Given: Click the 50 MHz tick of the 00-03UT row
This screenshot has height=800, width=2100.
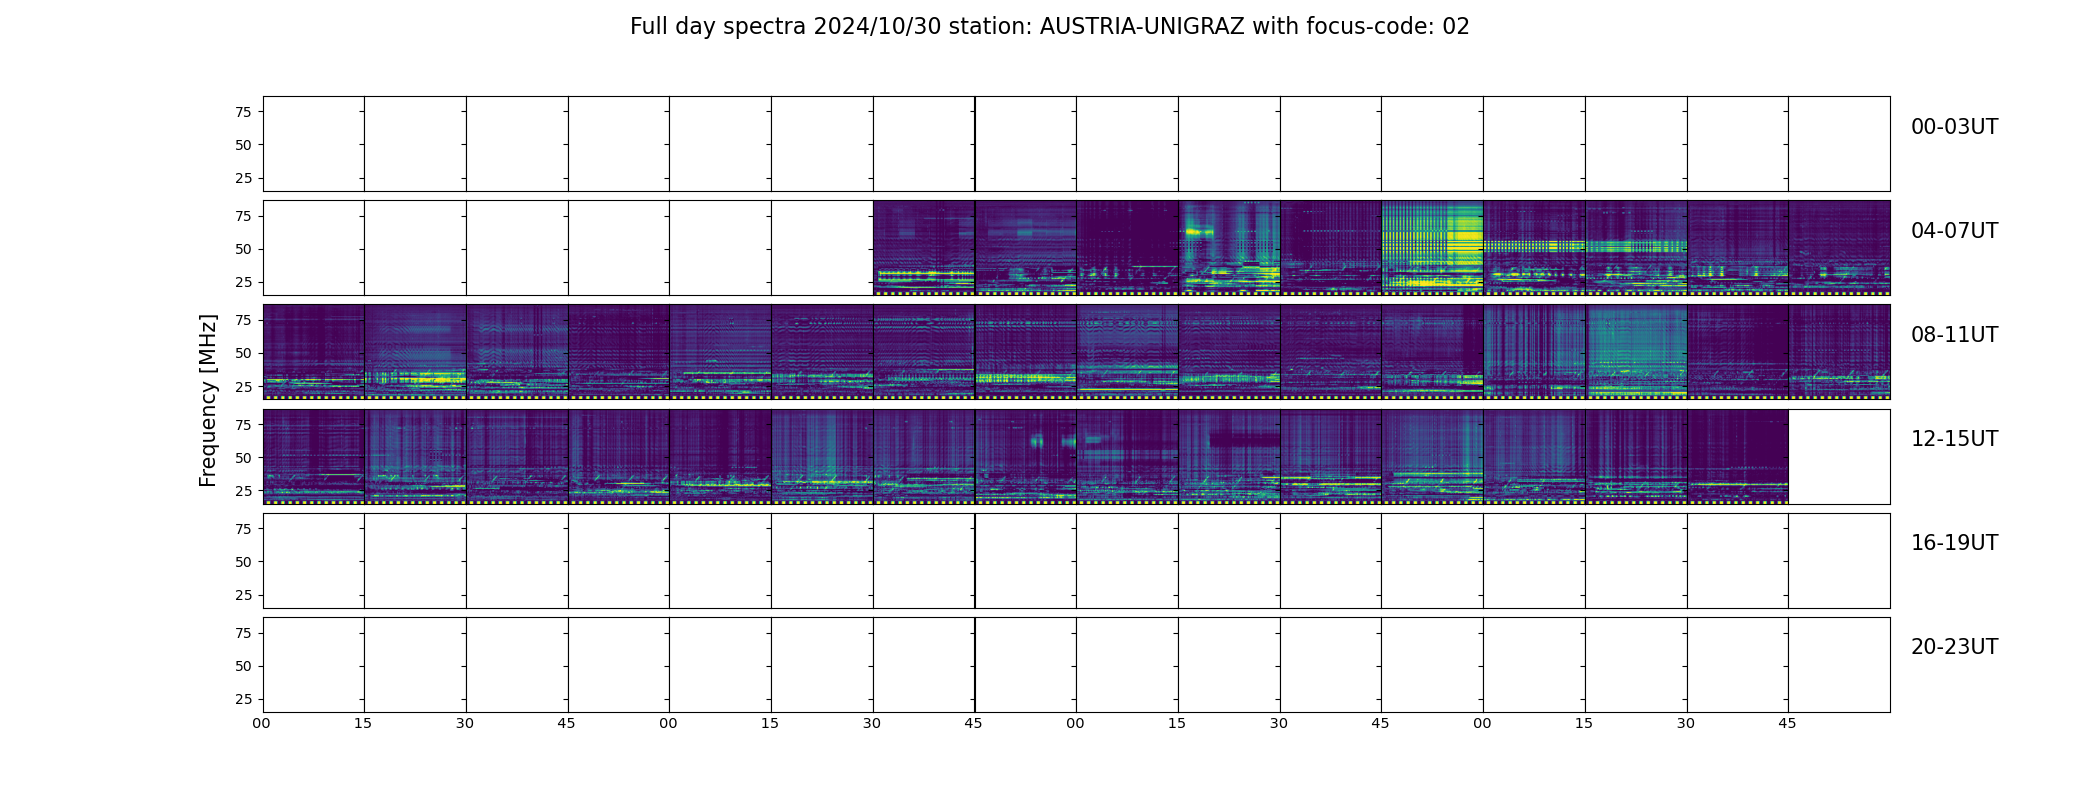Looking at the screenshot, I should pyautogui.click(x=243, y=145).
